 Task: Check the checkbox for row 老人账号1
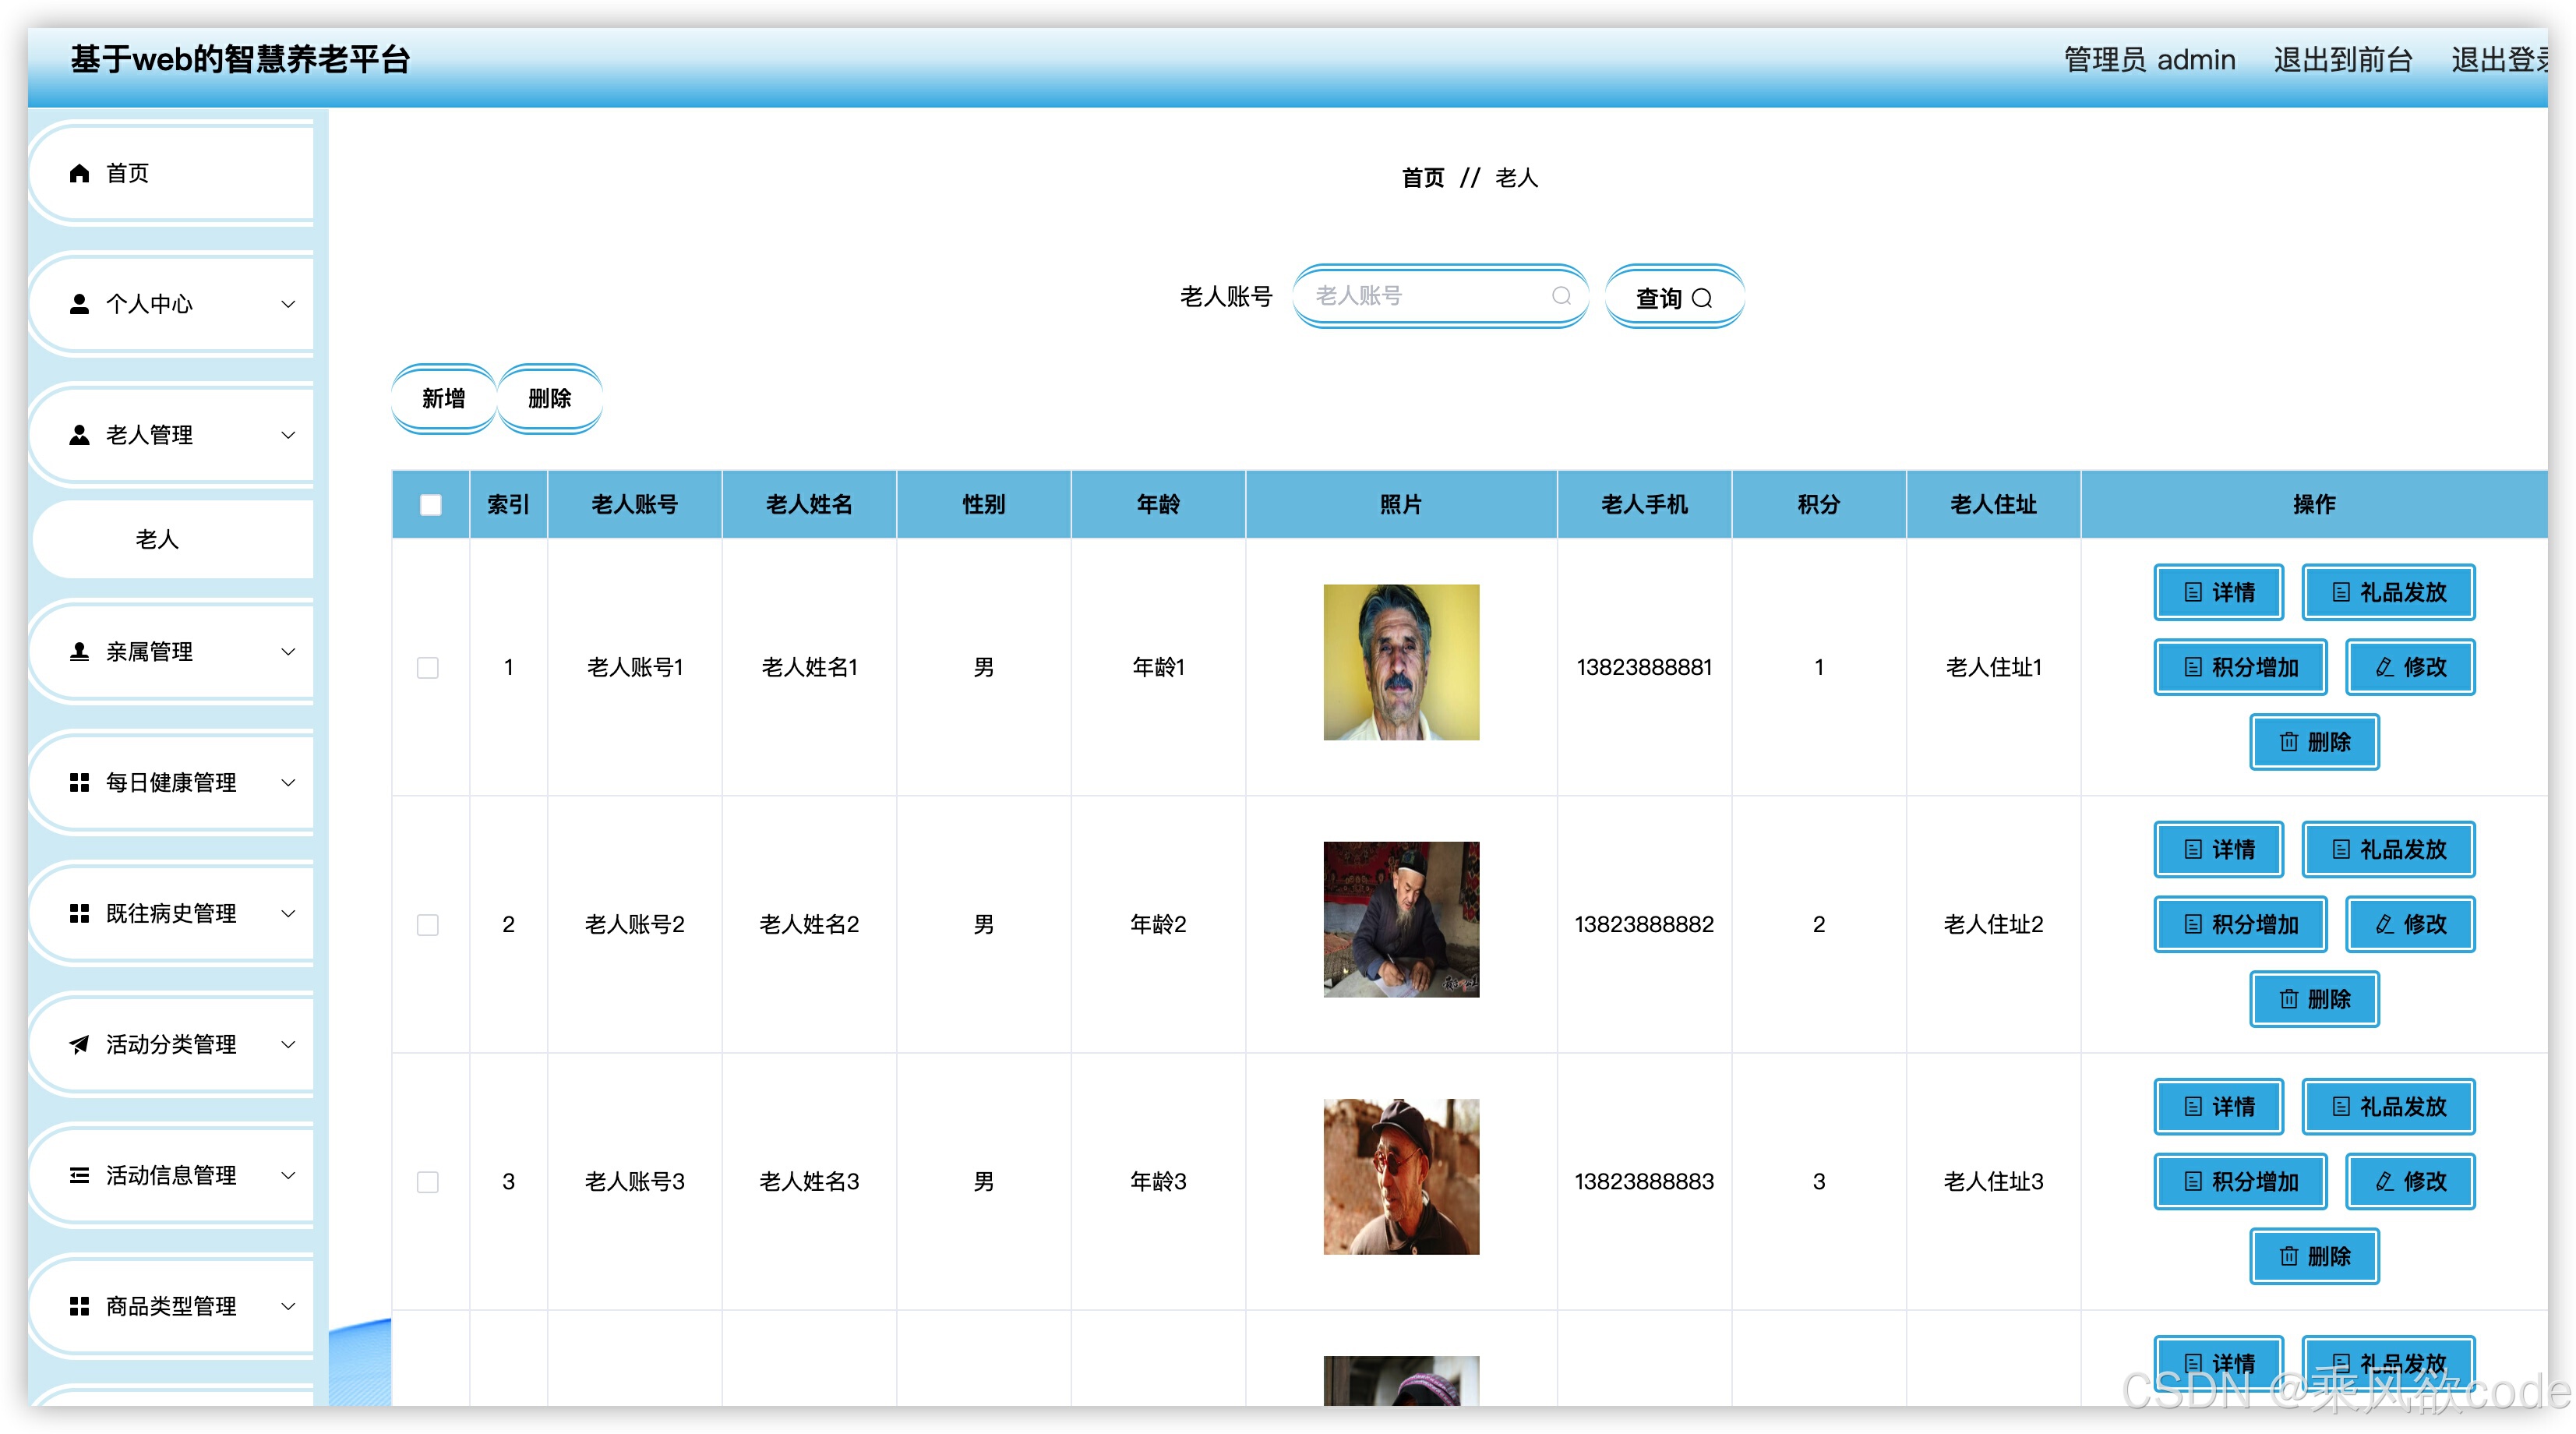tap(428, 667)
